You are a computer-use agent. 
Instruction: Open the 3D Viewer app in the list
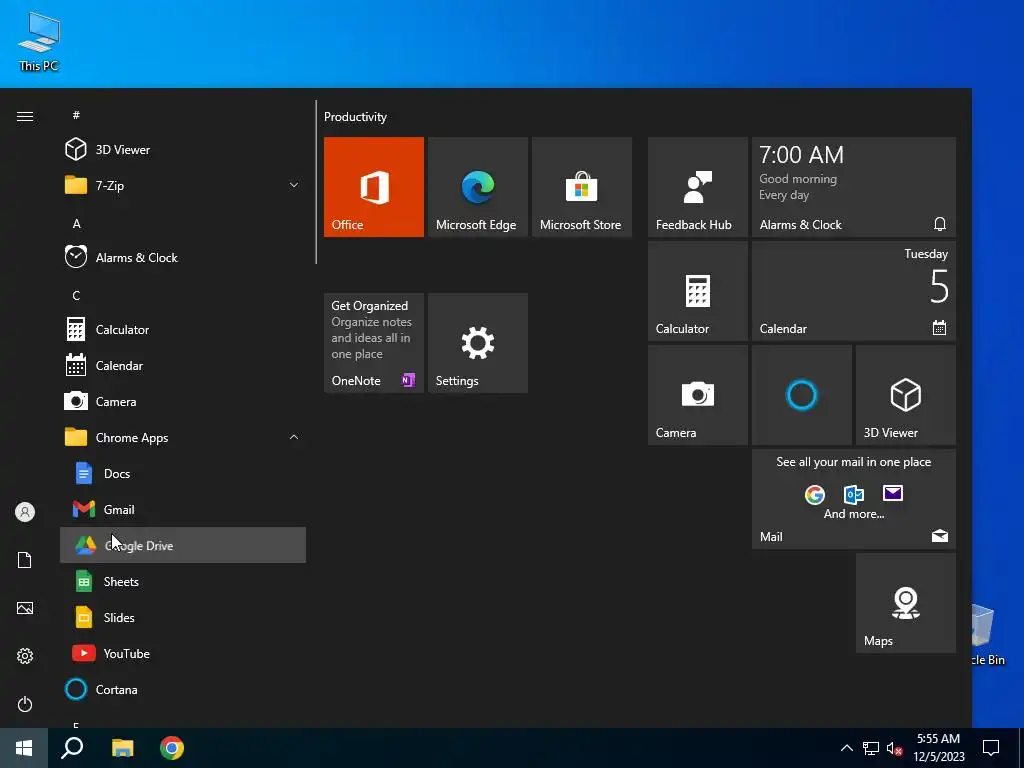(x=183, y=150)
